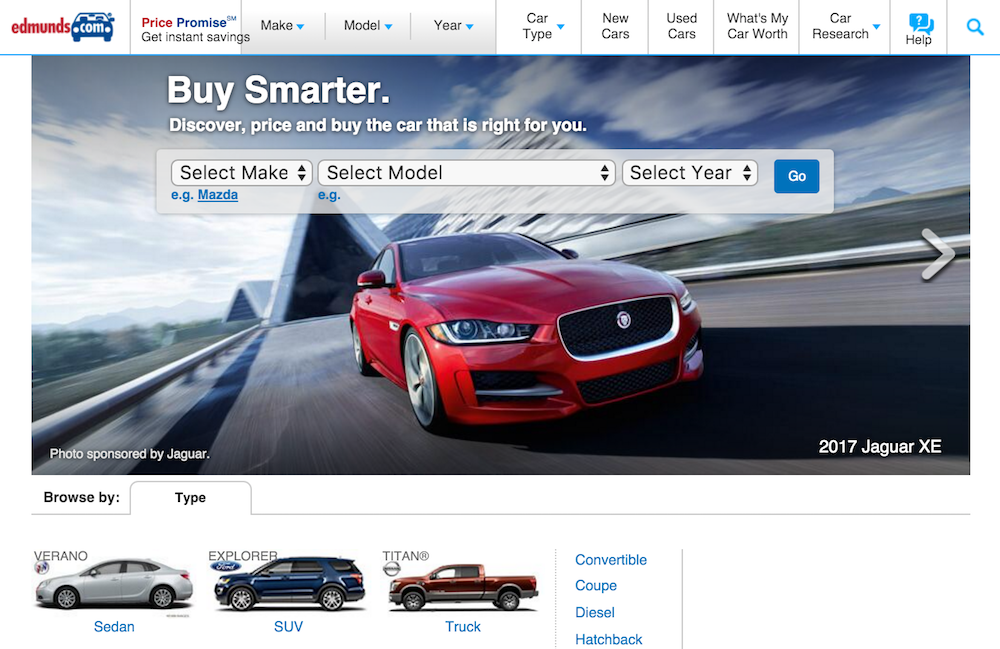Click the Nissan logo beside Titan
The height and width of the screenshot is (649, 1000).
pyautogui.click(x=392, y=569)
